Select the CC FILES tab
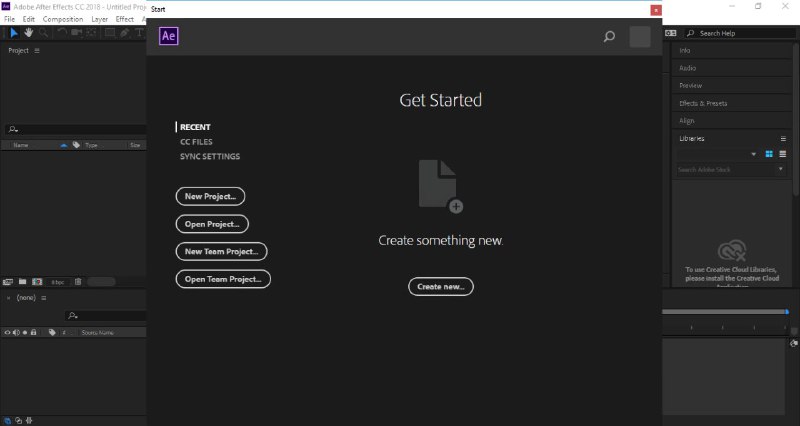The height and width of the screenshot is (426, 800). 196,142
